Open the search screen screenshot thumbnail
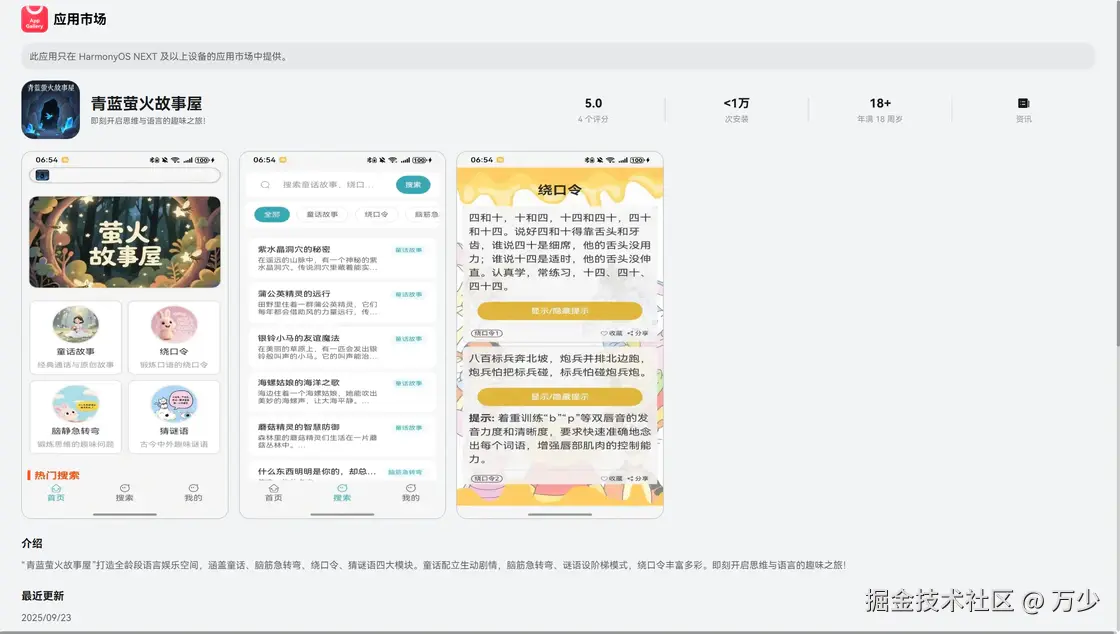 342,334
